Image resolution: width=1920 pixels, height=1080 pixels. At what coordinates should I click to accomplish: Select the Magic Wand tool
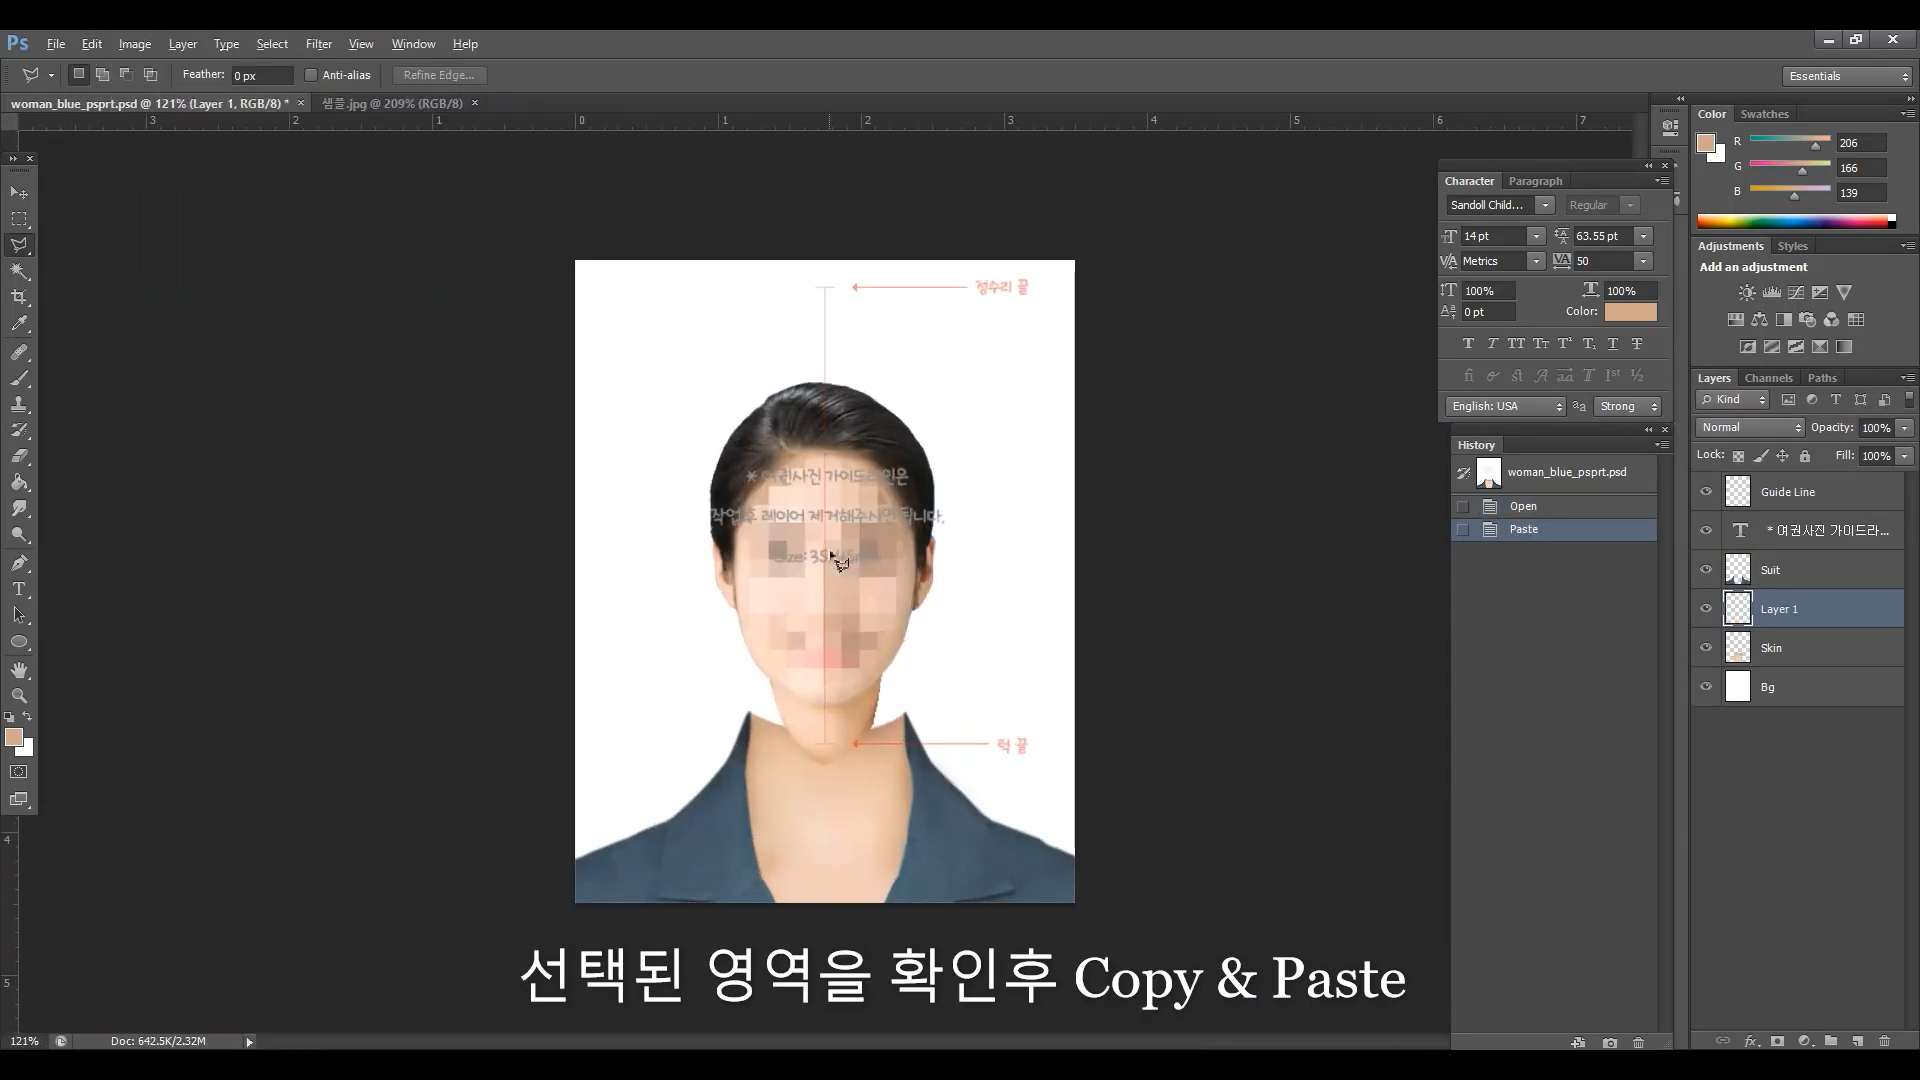(x=19, y=271)
